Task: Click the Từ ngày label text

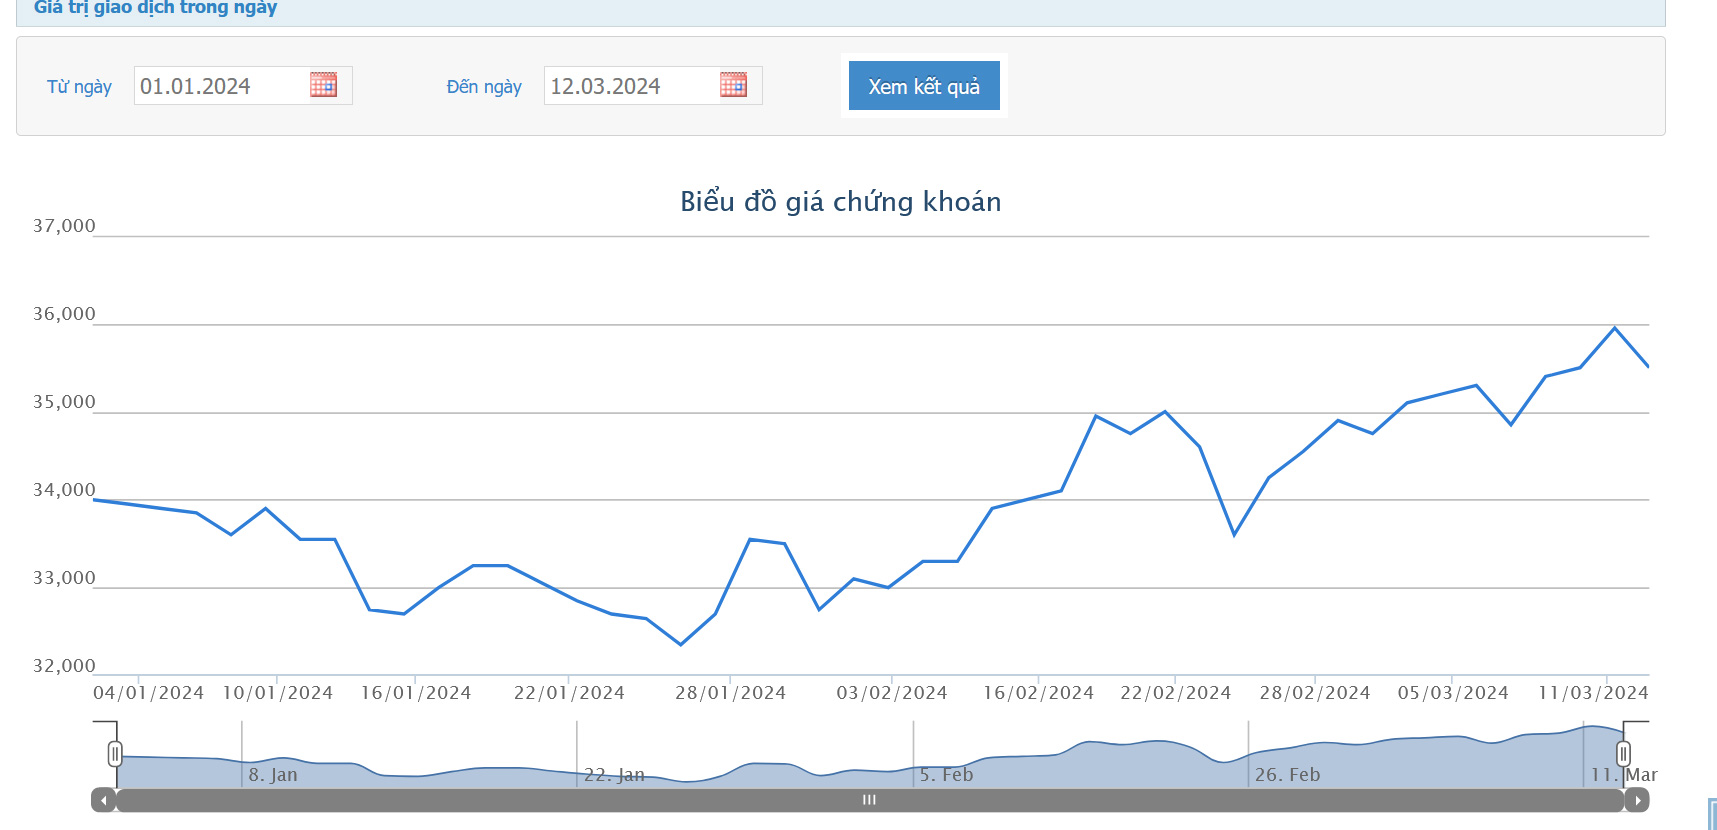Action: (79, 87)
